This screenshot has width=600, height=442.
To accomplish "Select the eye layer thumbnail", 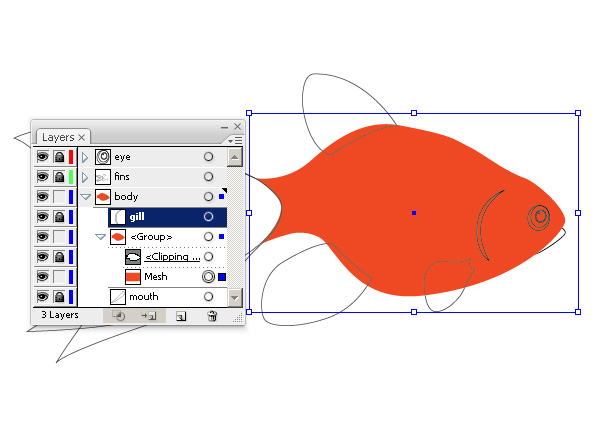I will click(103, 157).
